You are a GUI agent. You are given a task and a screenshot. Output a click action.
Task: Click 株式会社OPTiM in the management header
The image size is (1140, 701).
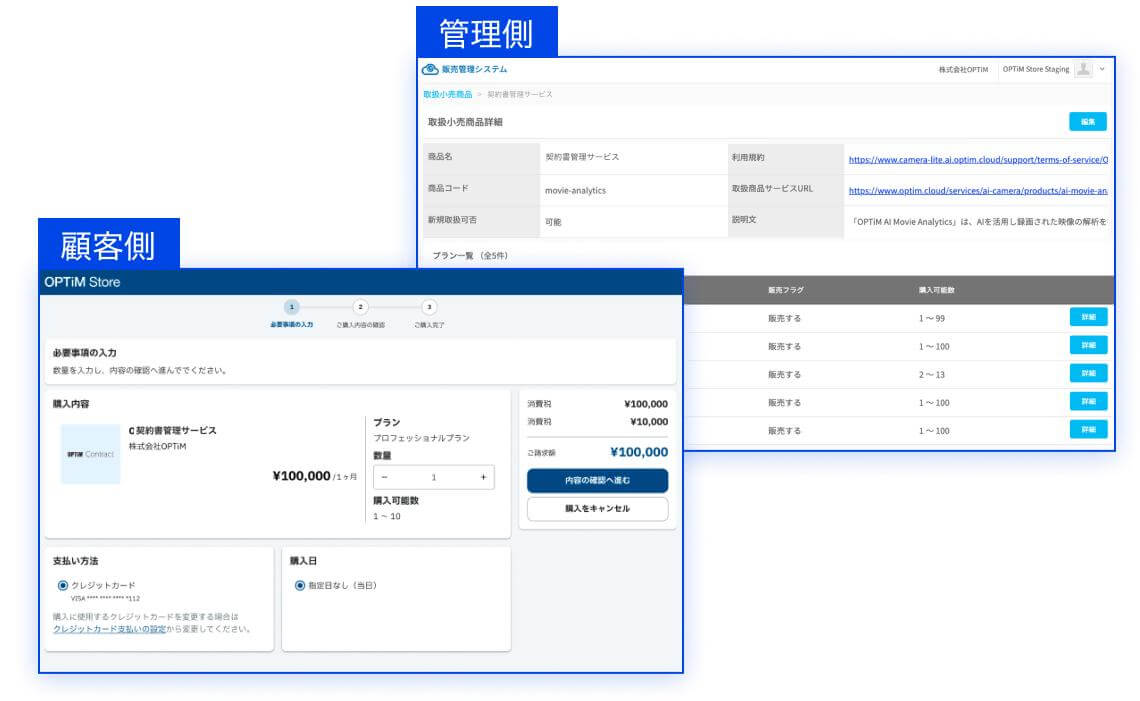coord(963,70)
